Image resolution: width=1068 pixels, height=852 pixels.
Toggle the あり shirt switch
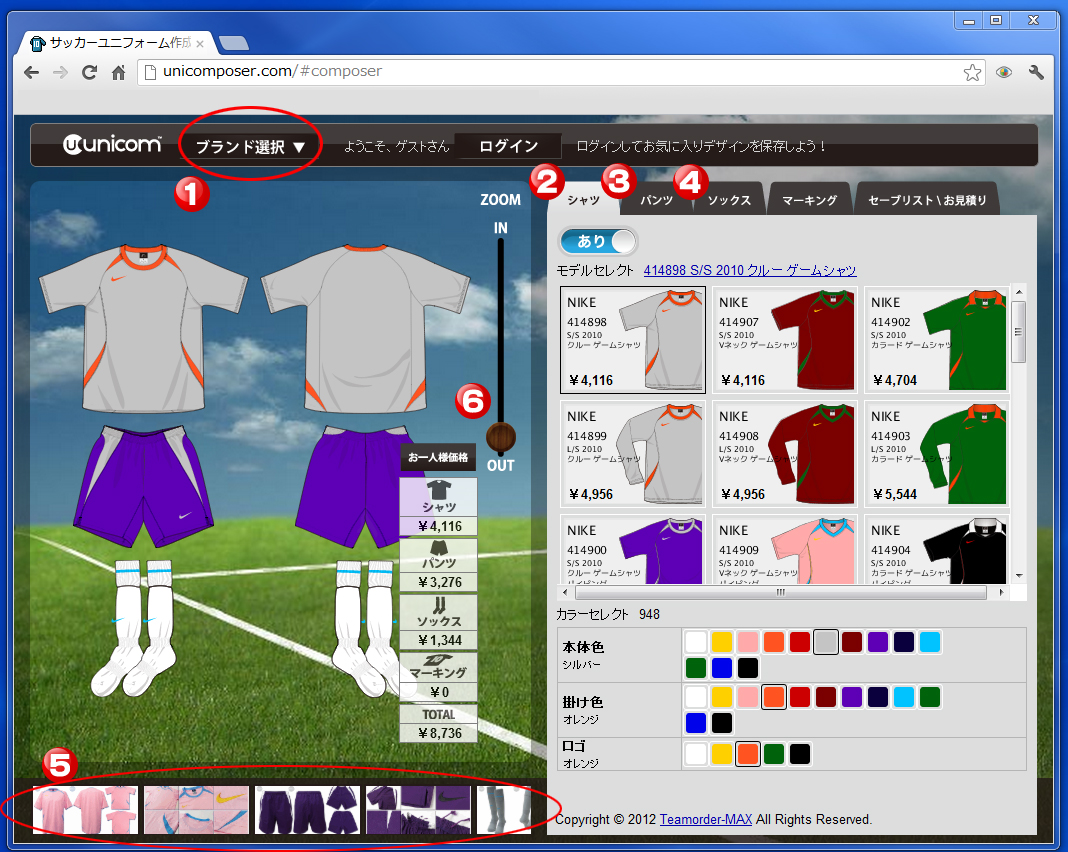(598, 241)
